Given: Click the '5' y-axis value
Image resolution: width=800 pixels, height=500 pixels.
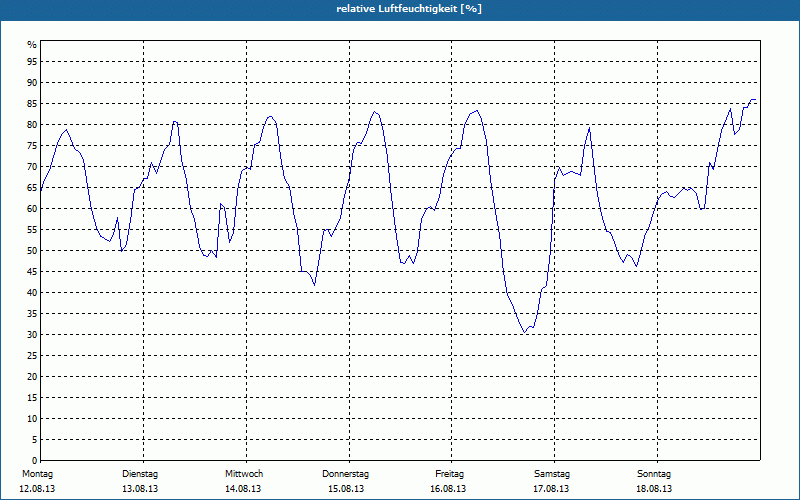Looking at the screenshot, I should 35,440.
